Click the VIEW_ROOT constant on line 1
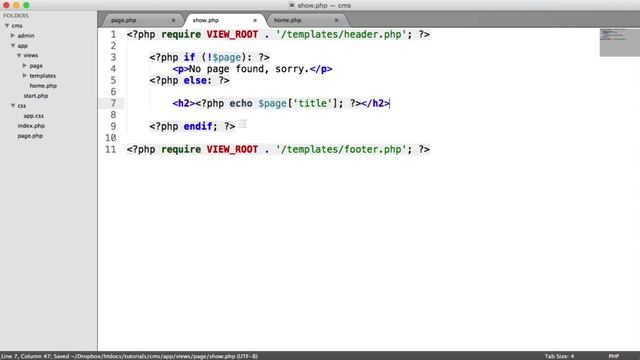The height and width of the screenshot is (360, 640). pos(232,35)
